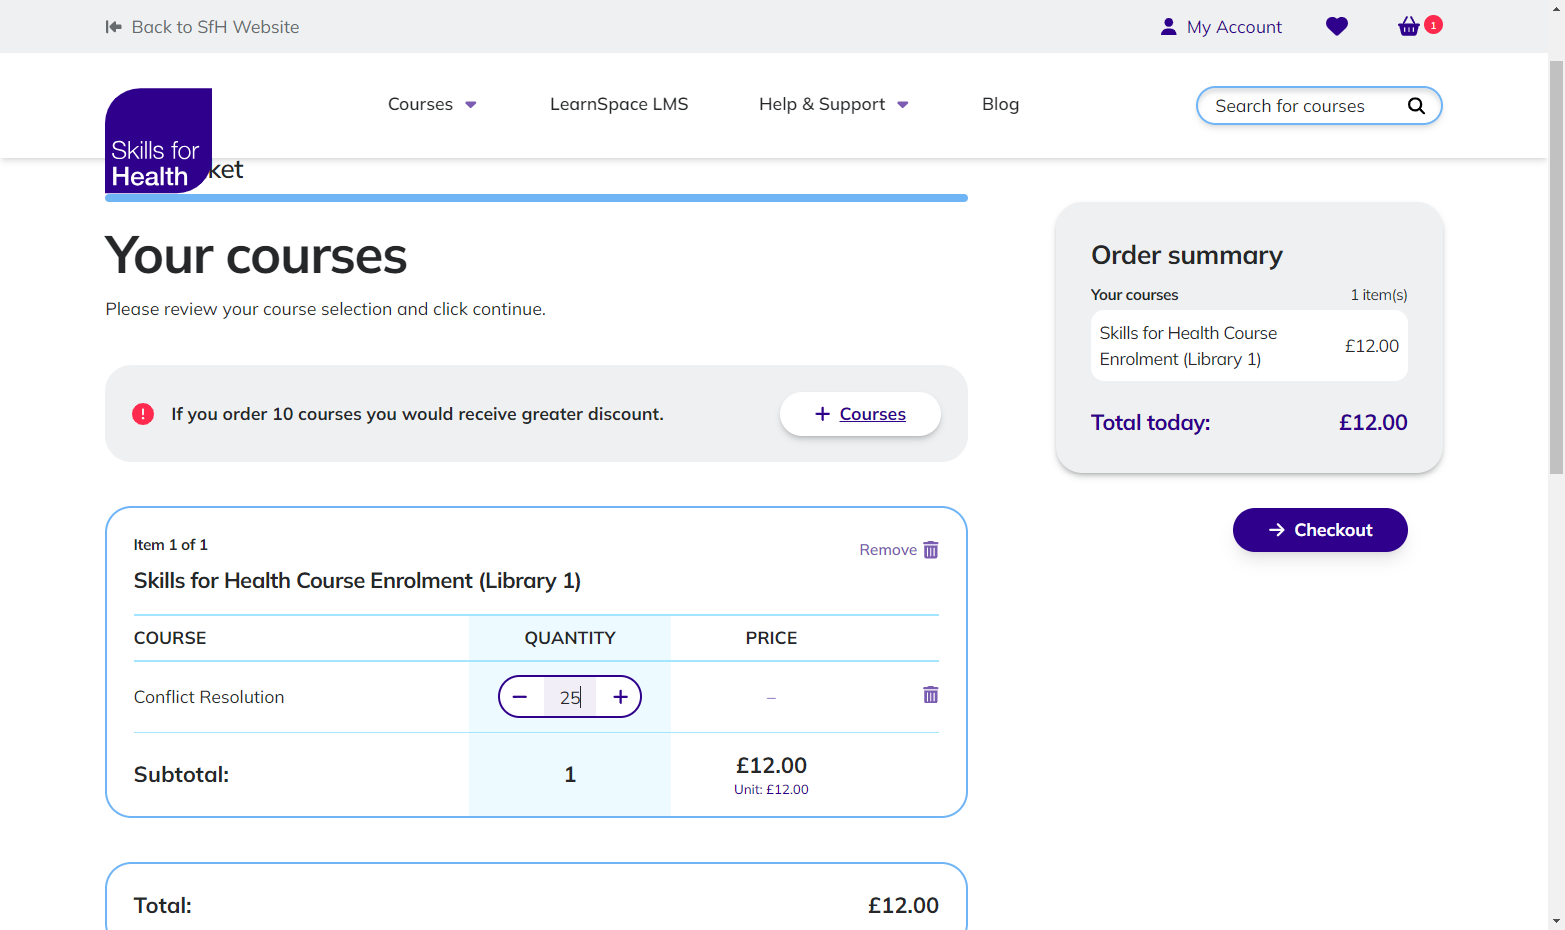Click the 'Item 1 of 1' label

[171, 545]
